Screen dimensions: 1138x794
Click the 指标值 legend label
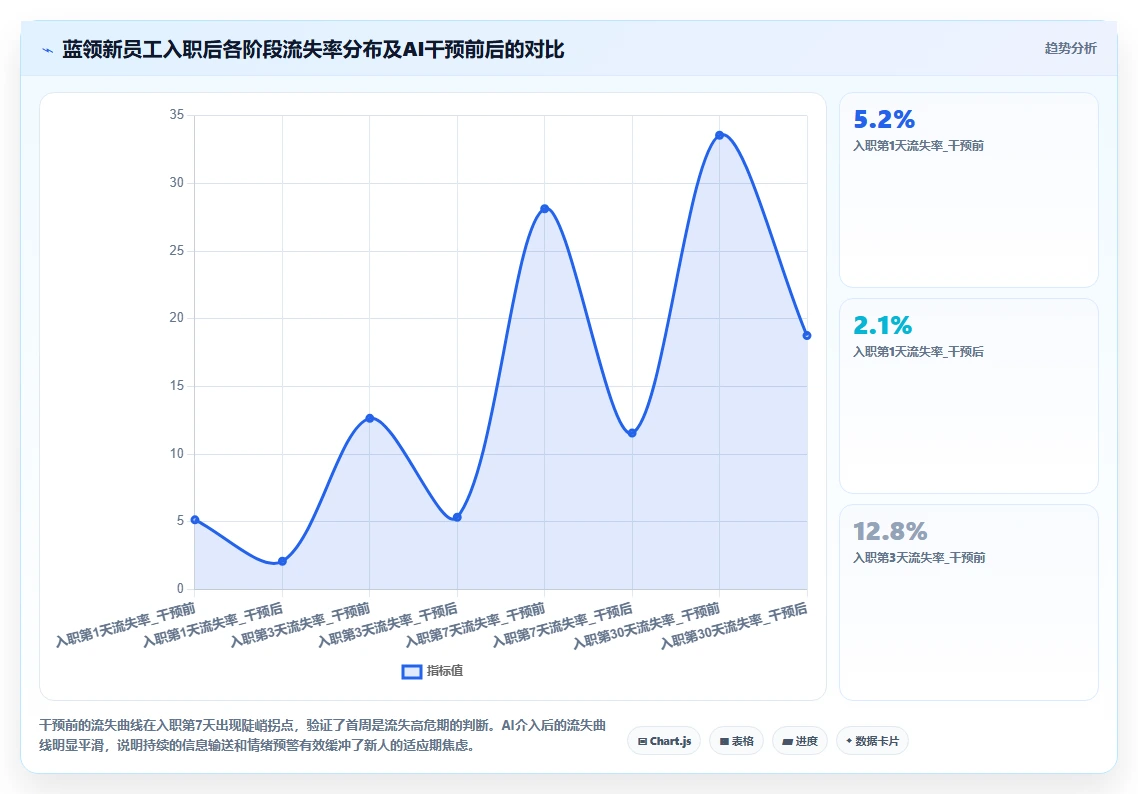(444, 671)
